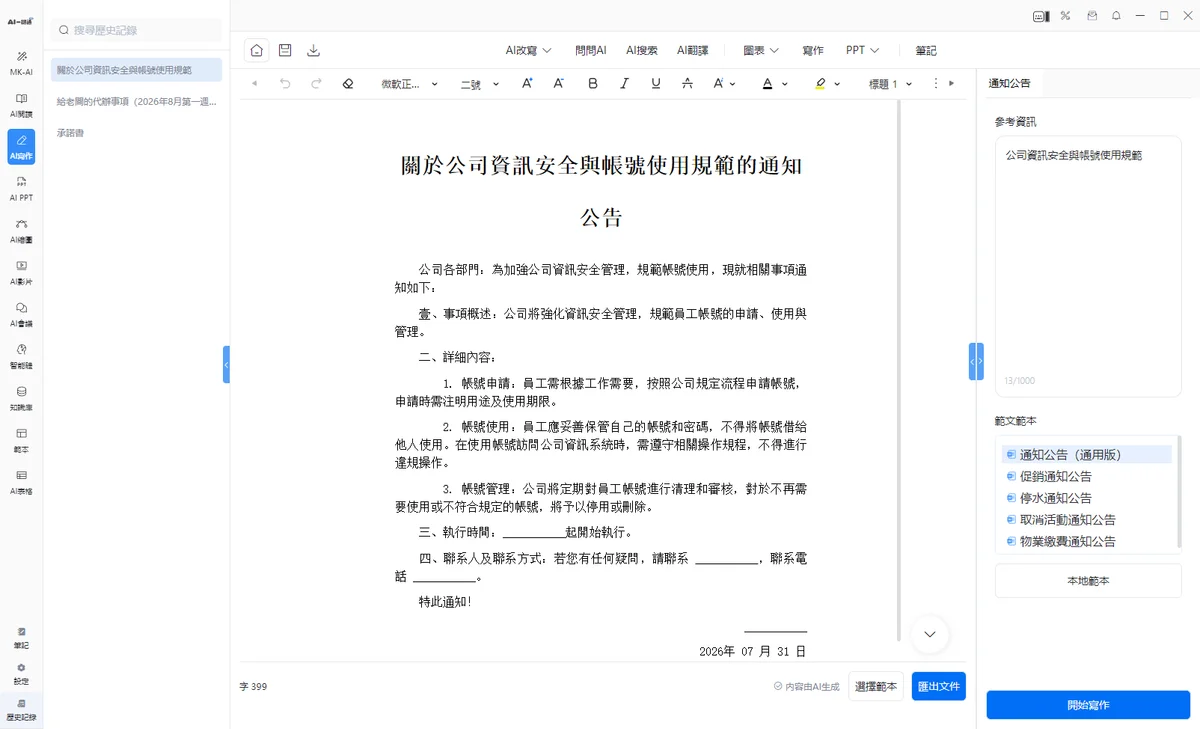Screen dimensions: 1200x729
Task: Click the 選擇範本 button
Action: (877, 686)
